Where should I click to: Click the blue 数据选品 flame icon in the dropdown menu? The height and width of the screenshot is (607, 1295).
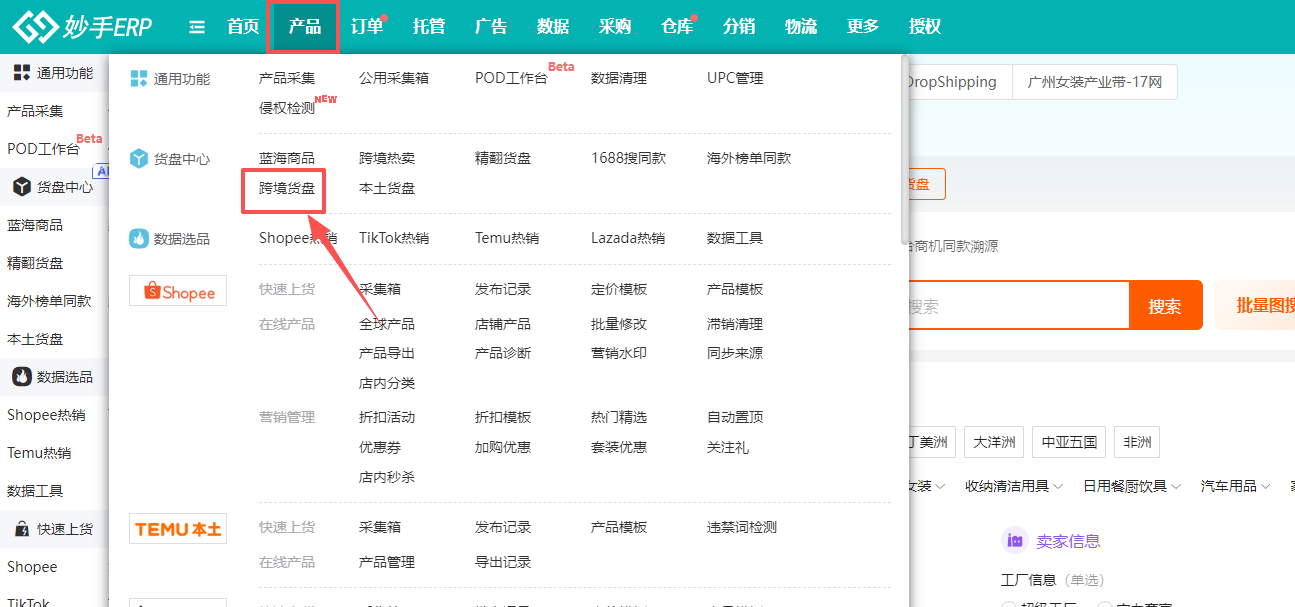coord(139,239)
